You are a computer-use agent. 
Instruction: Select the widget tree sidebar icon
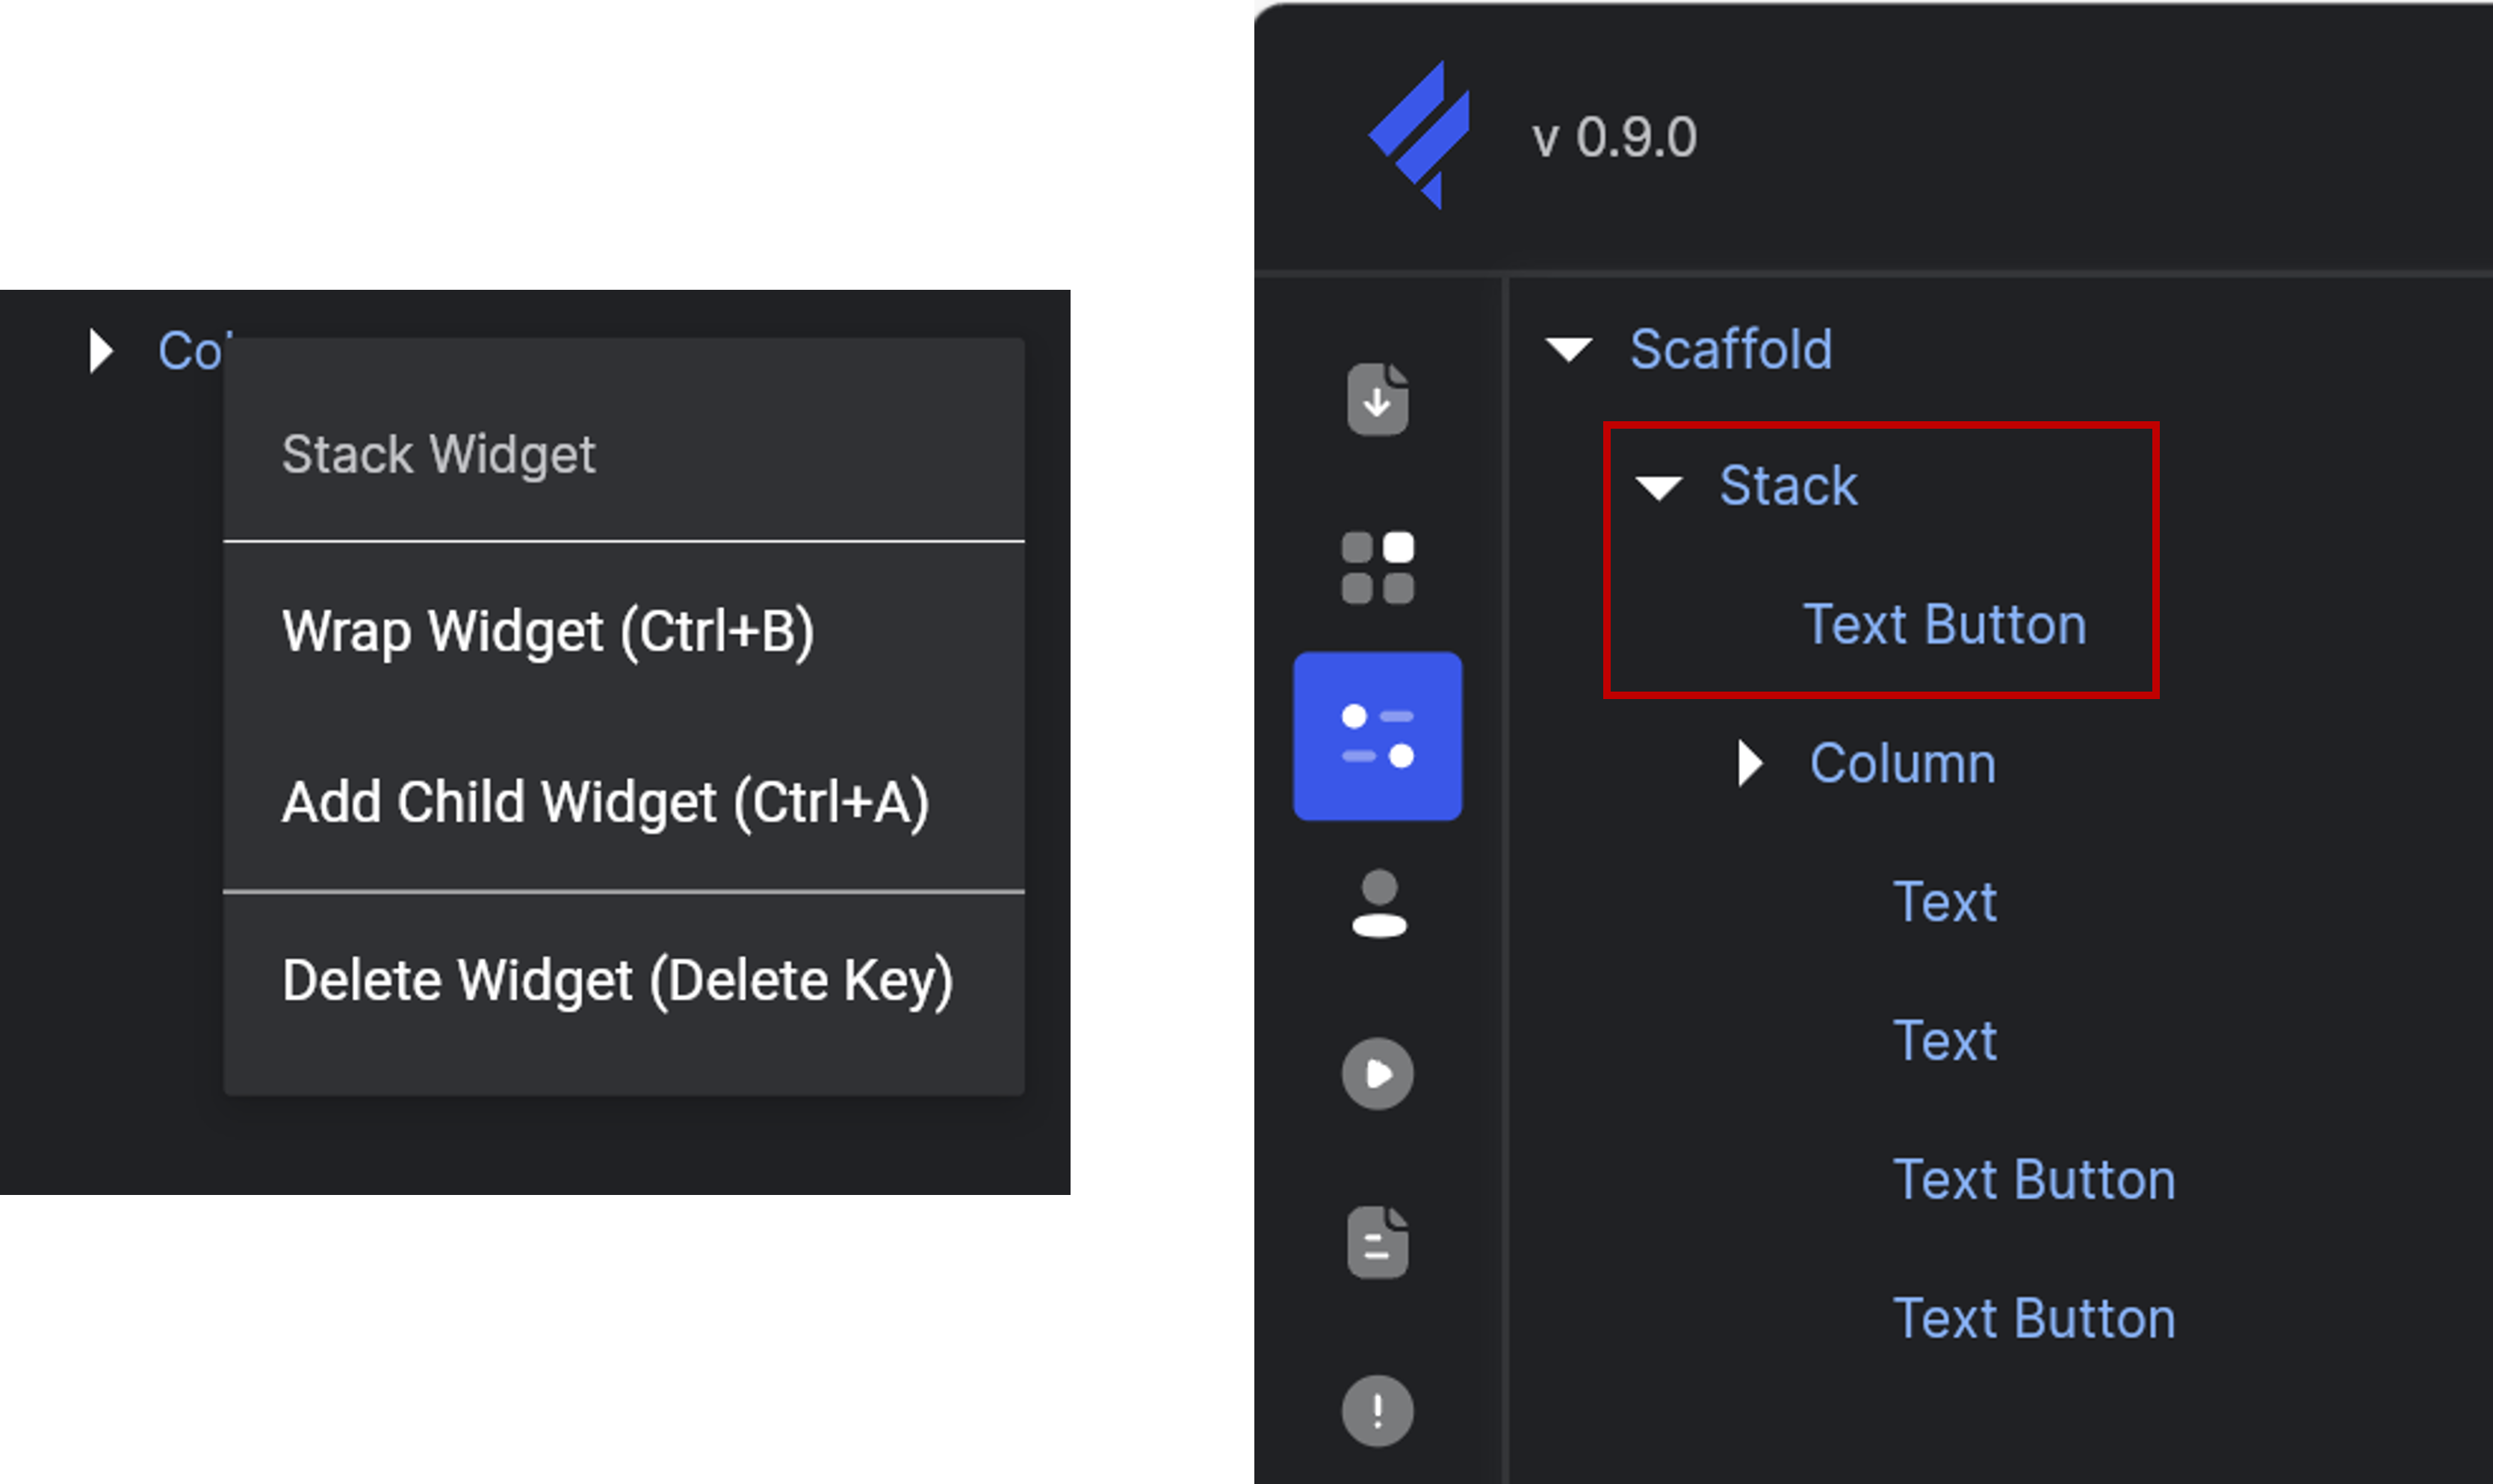(x=1378, y=736)
